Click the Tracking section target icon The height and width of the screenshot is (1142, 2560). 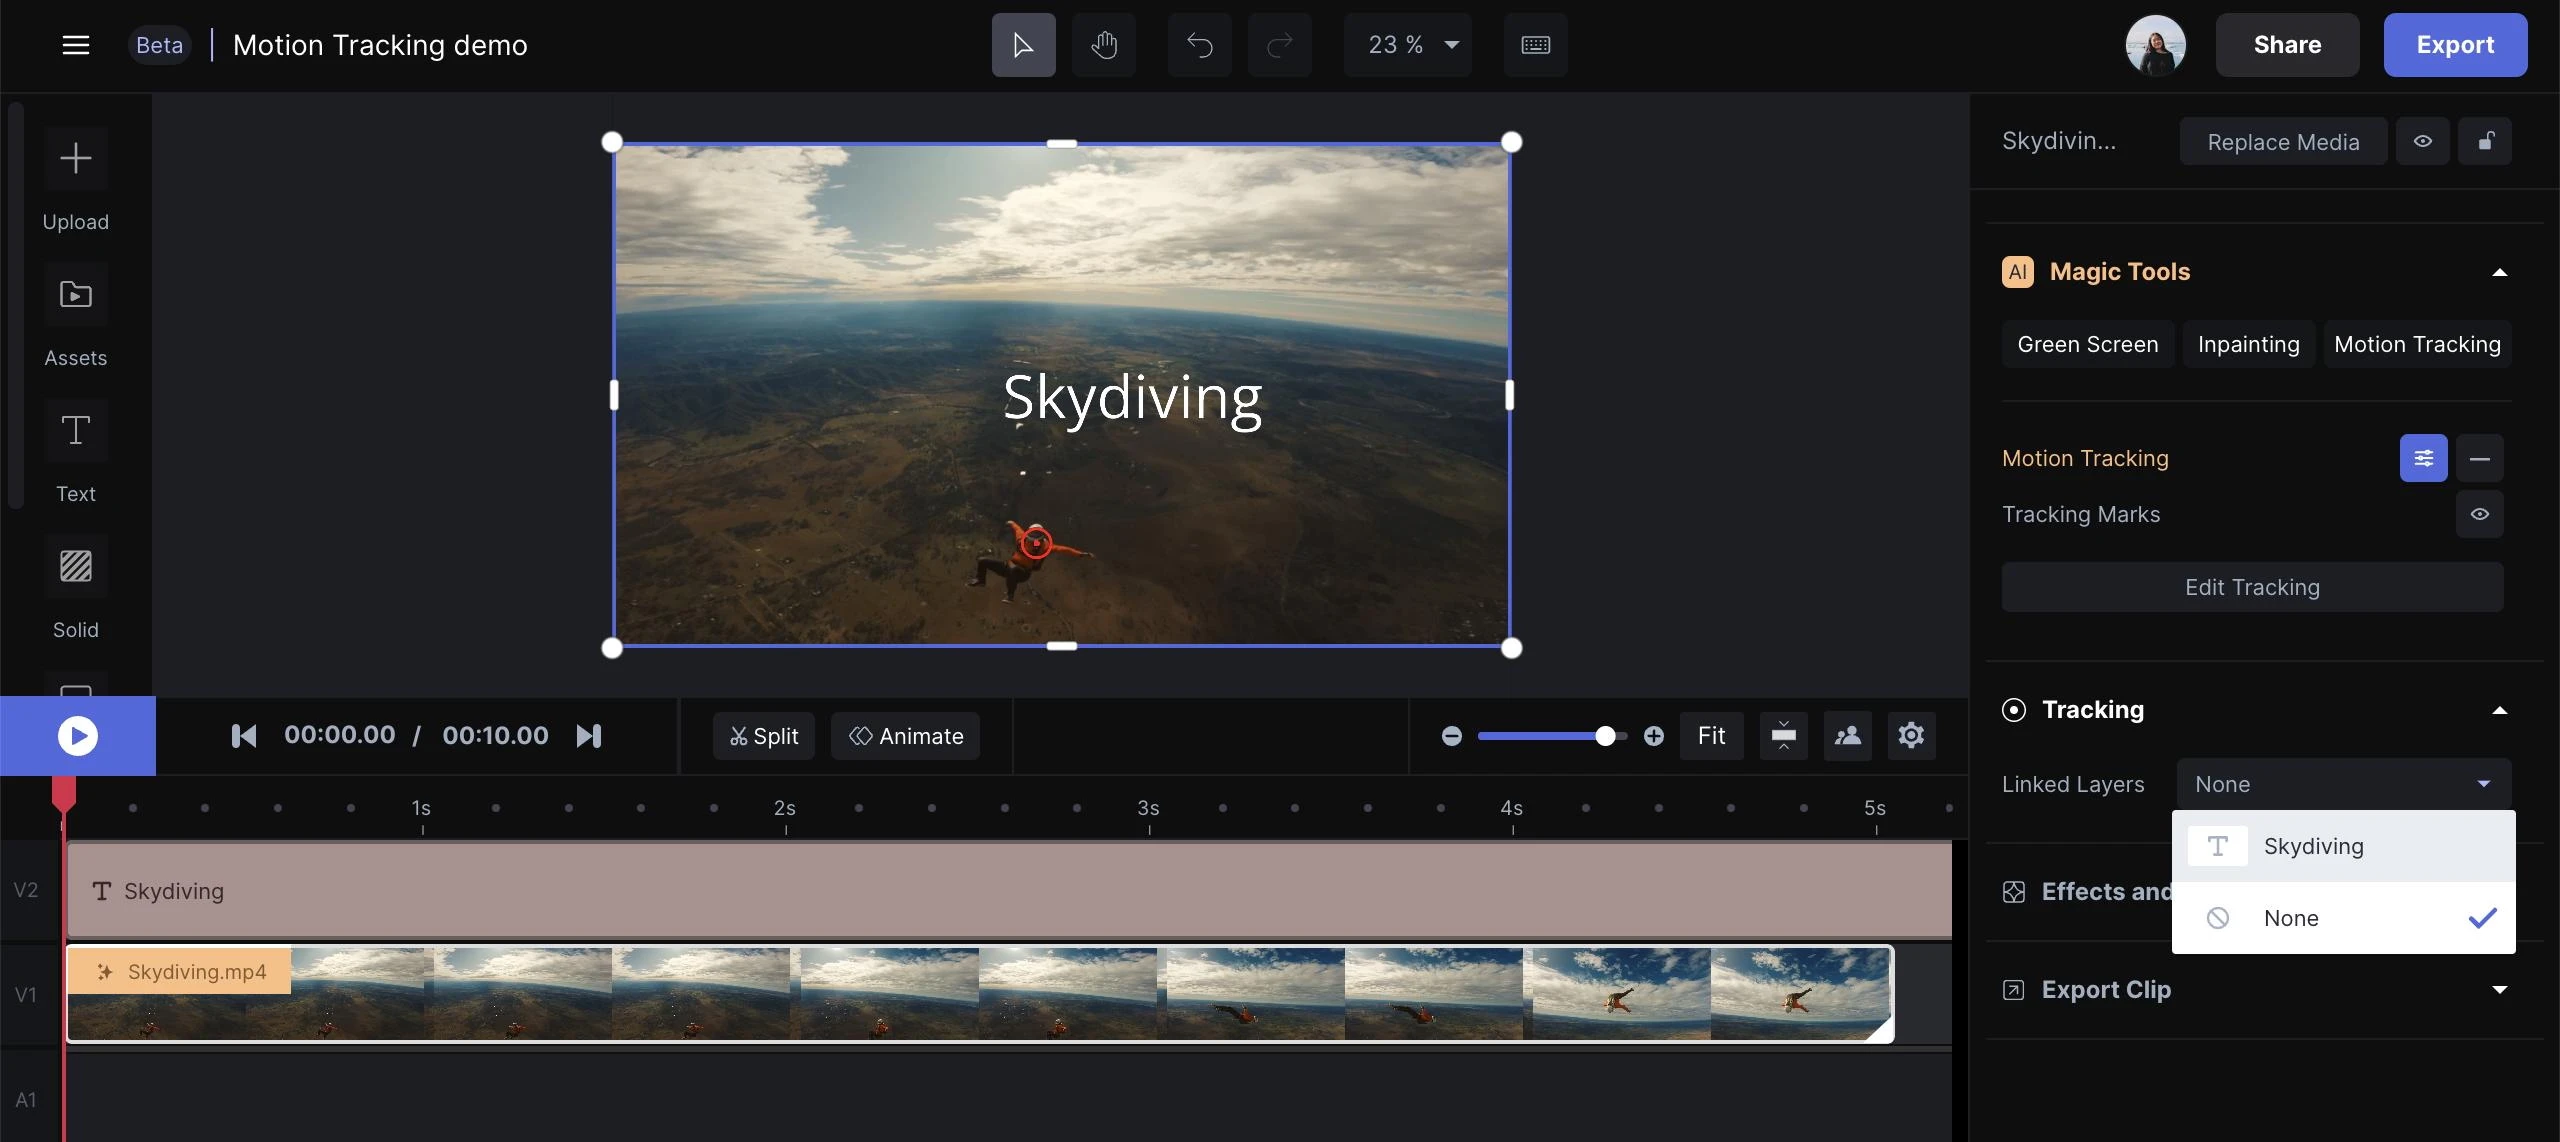point(2014,710)
